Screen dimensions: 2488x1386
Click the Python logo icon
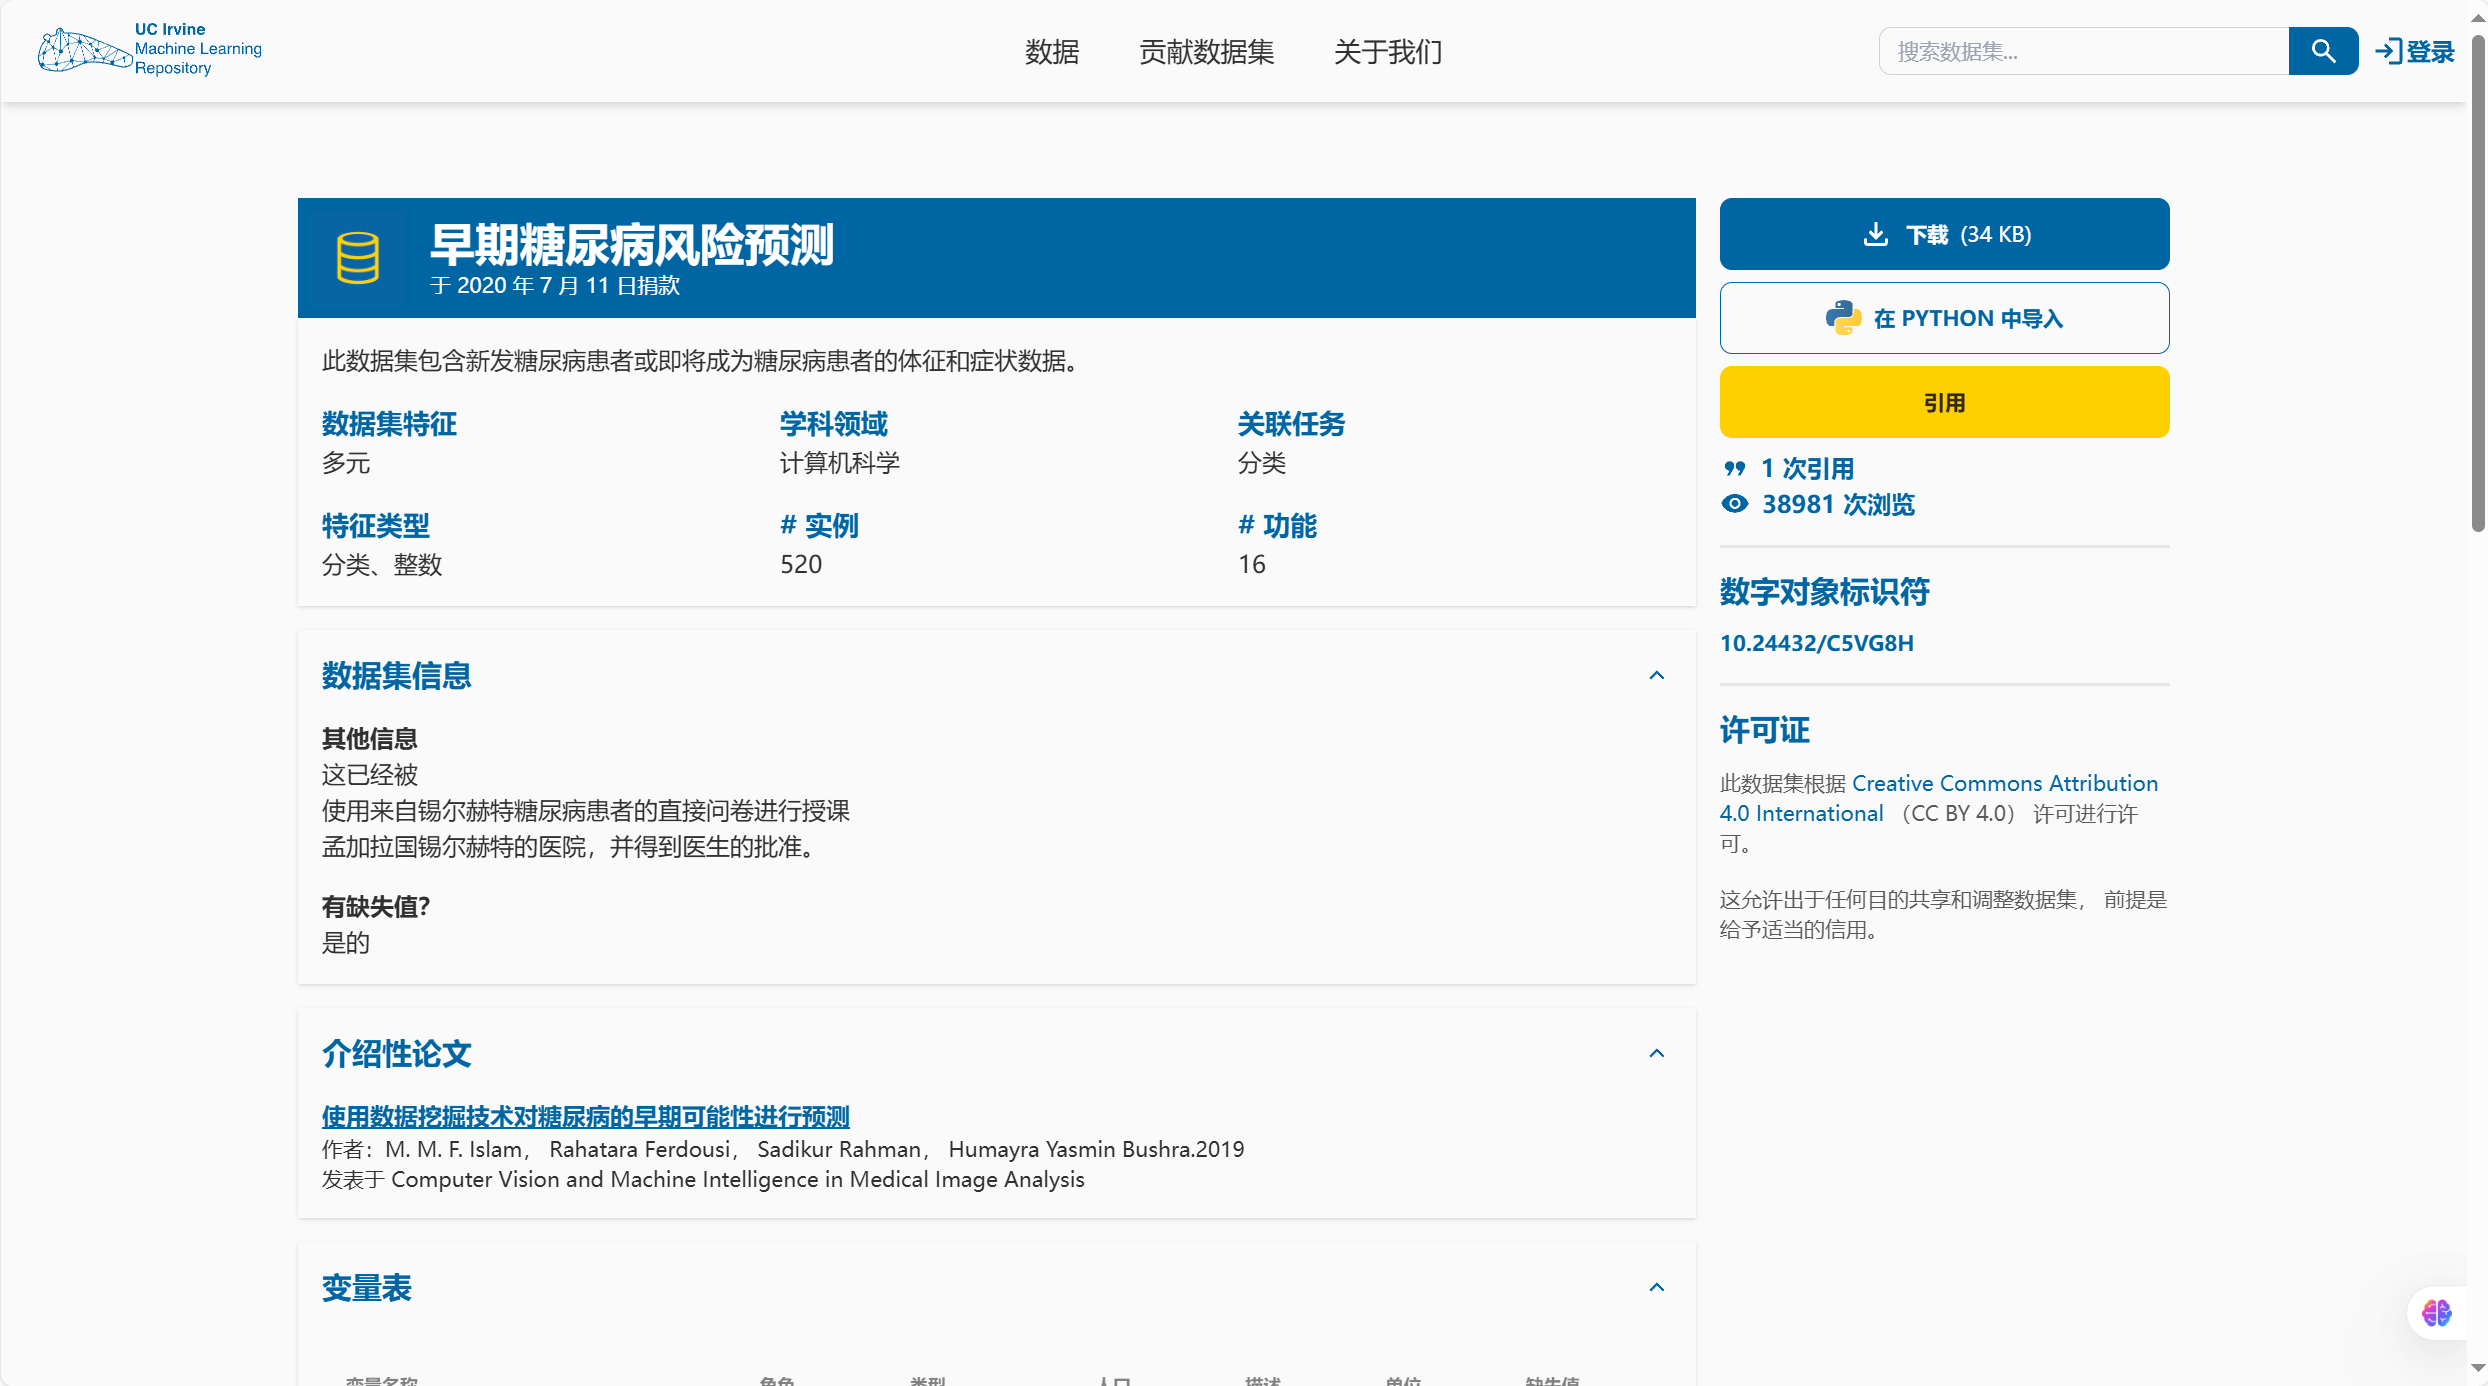point(1842,318)
